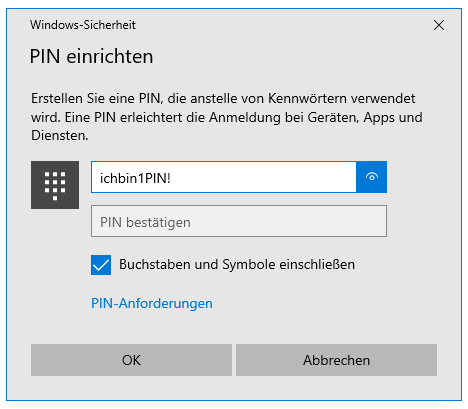468x409 pixels.
Task: Click the Buchstaben und Symbole einschließen label
Action: [x=237, y=265]
